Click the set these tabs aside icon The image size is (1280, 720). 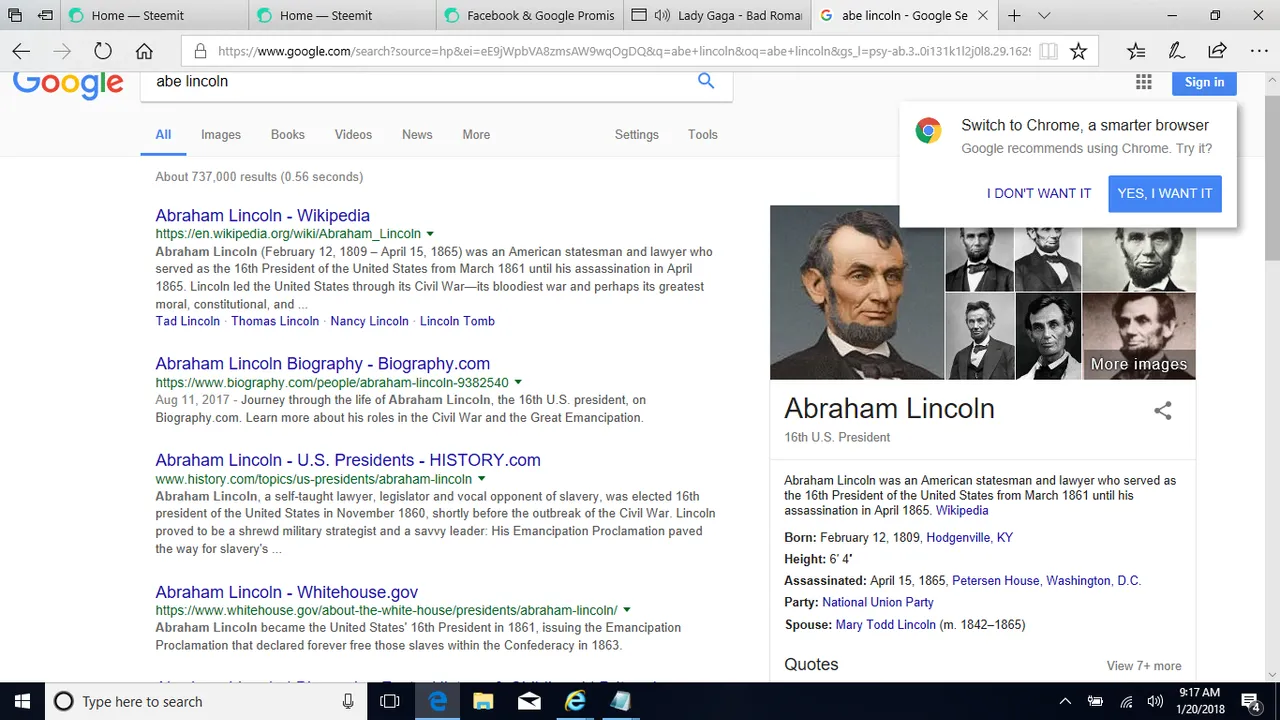46,16
